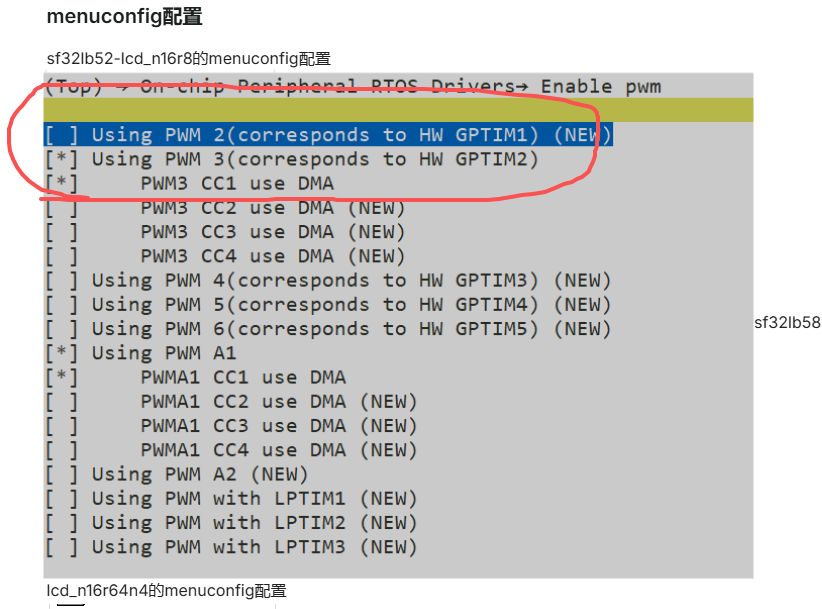Click the menuconfig配置 section heading
This screenshot has height=609, width=822.
click(125, 17)
